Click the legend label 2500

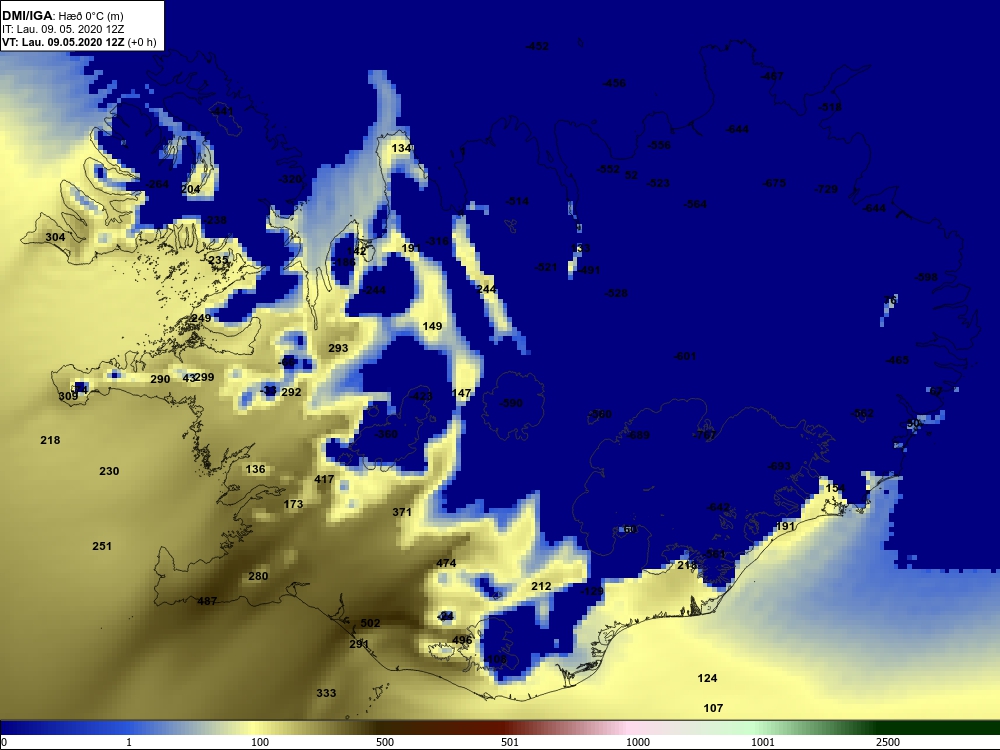[888, 742]
